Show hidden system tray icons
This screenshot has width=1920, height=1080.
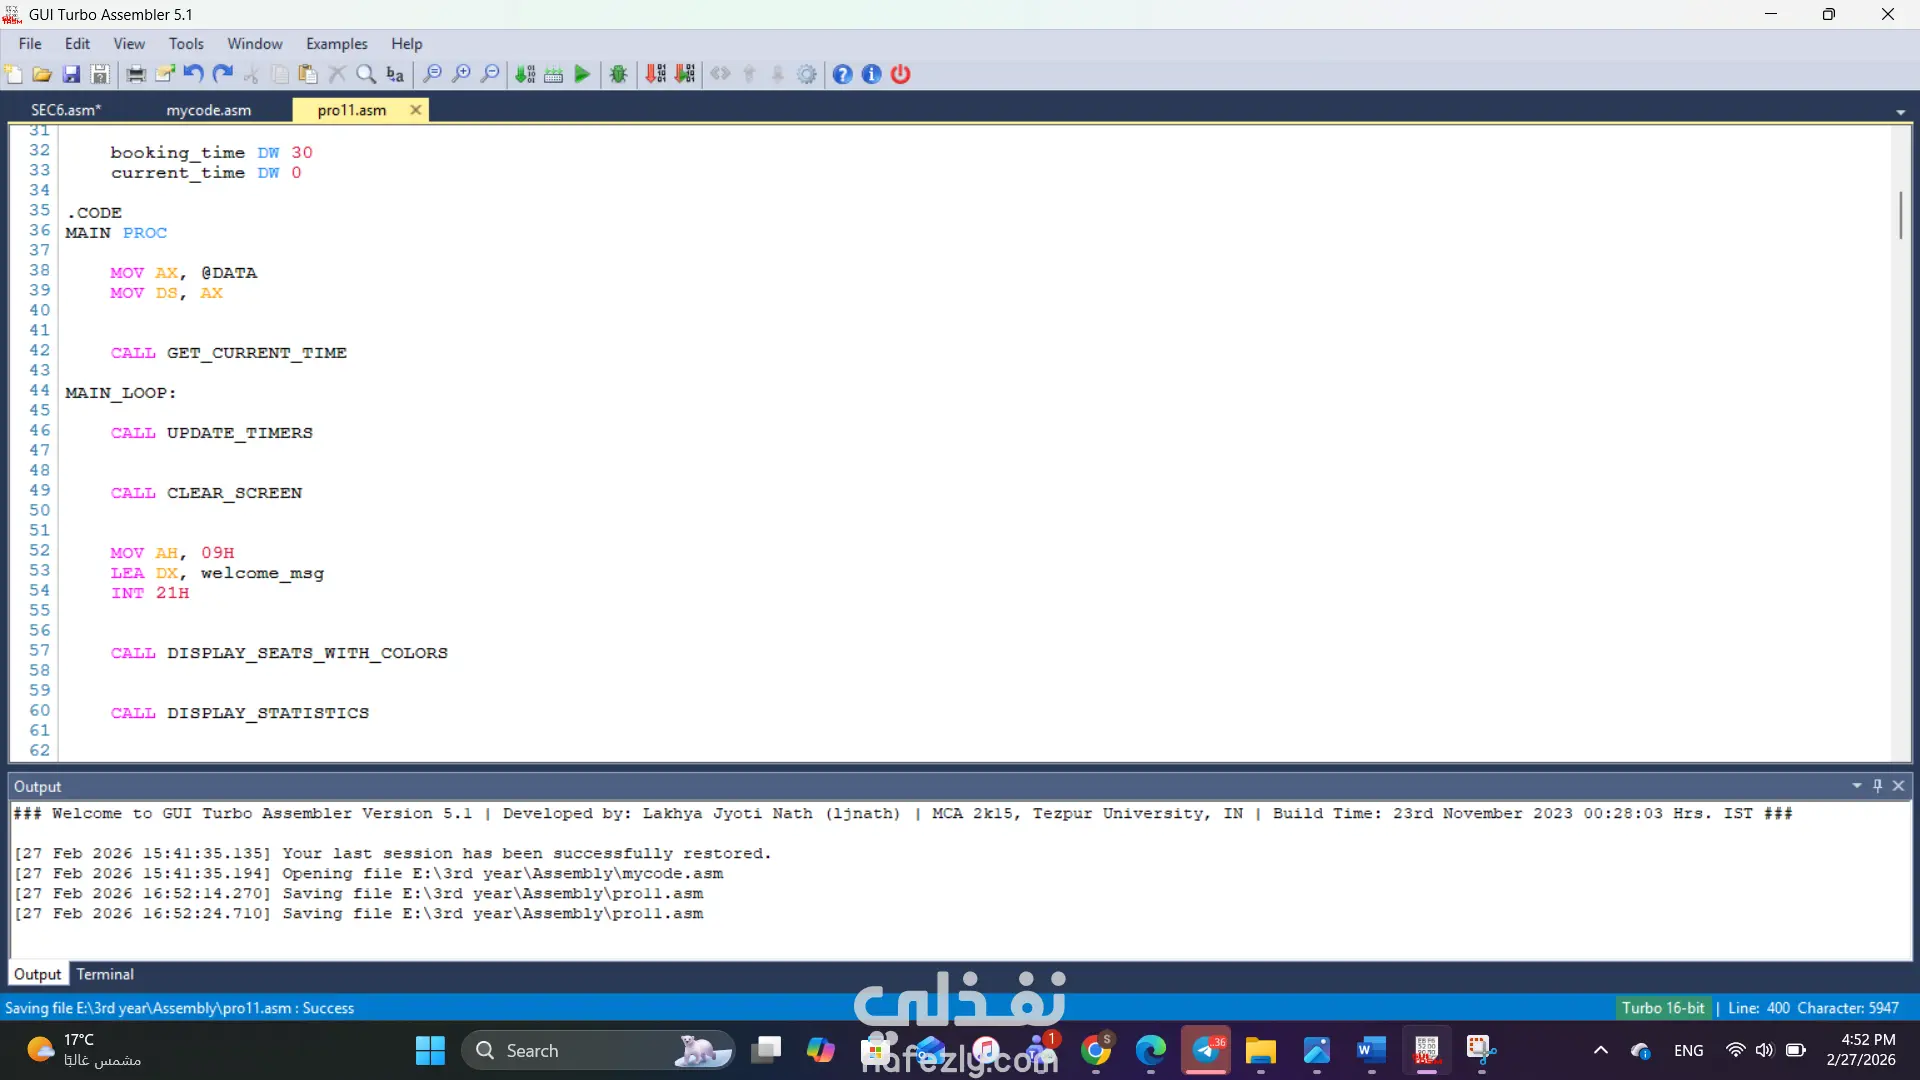click(1601, 1050)
